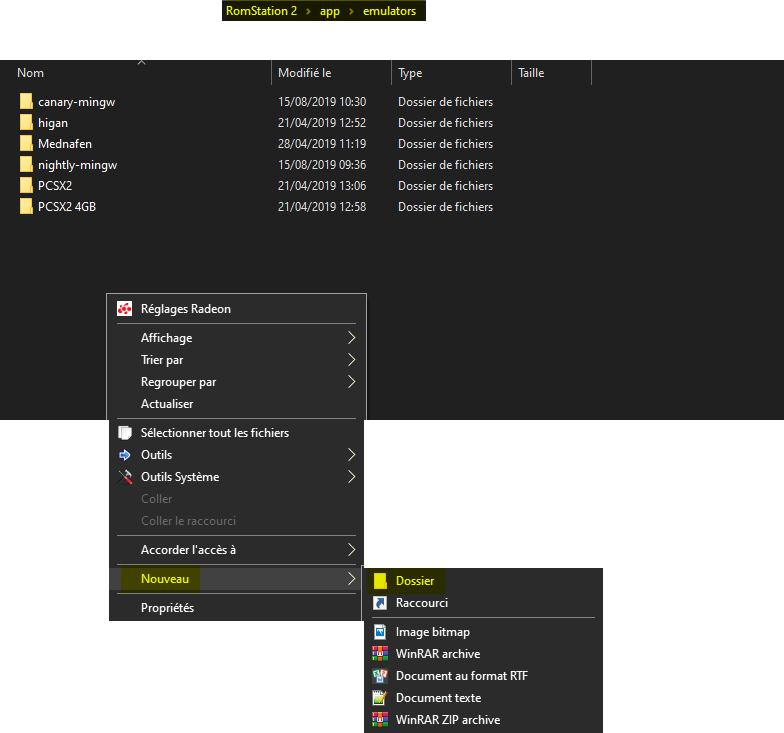Image resolution: width=784 pixels, height=733 pixels.
Task: Select Raccourci in the Nouveau submenu
Action: (x=483, y=602)
